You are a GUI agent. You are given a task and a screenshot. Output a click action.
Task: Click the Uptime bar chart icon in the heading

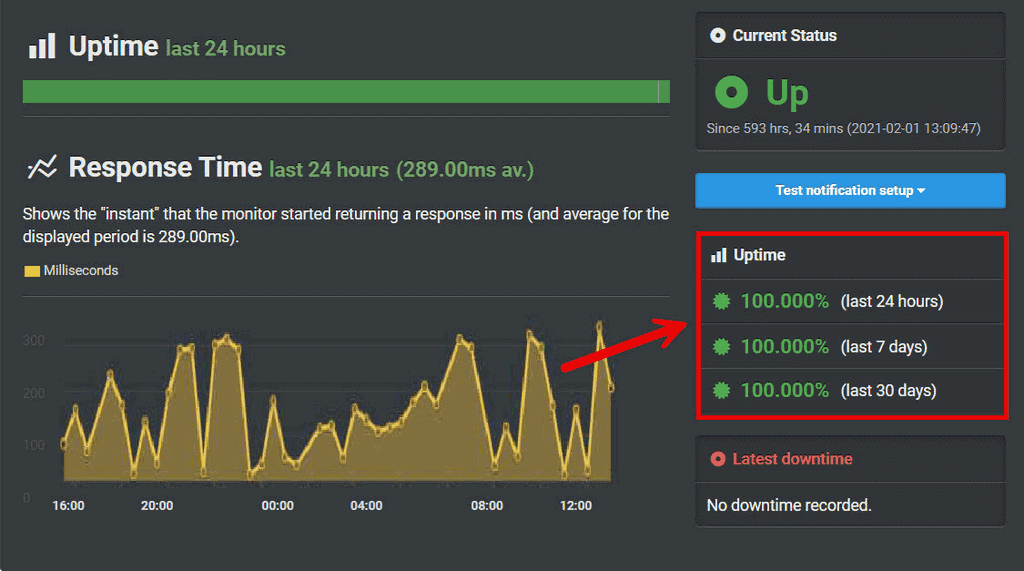tap(42, 46)
